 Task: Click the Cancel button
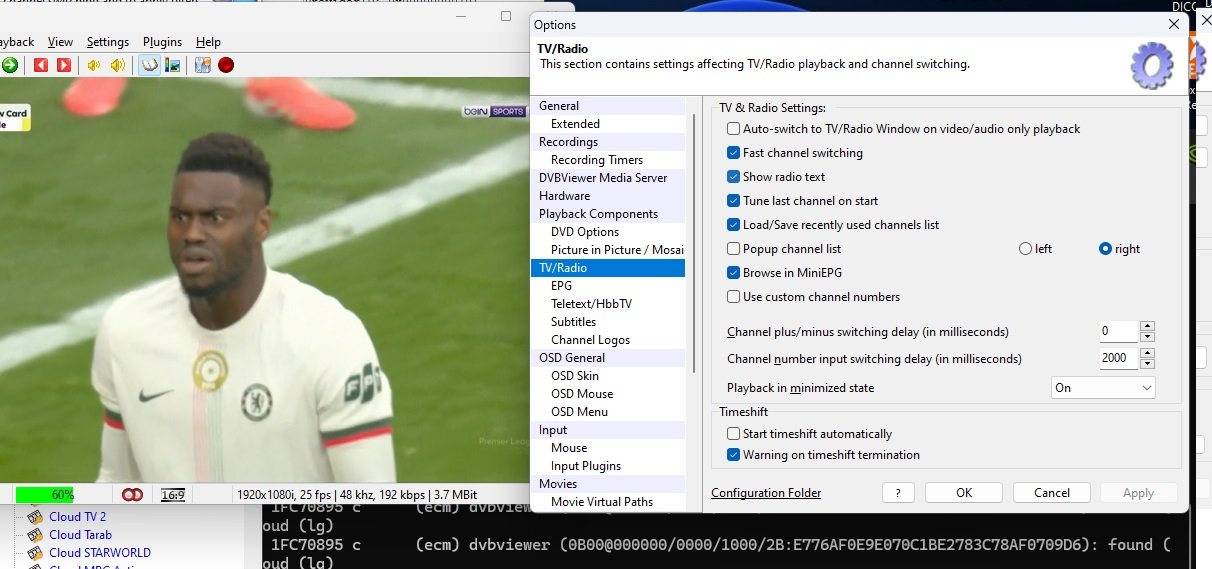tap(1052, 493)
